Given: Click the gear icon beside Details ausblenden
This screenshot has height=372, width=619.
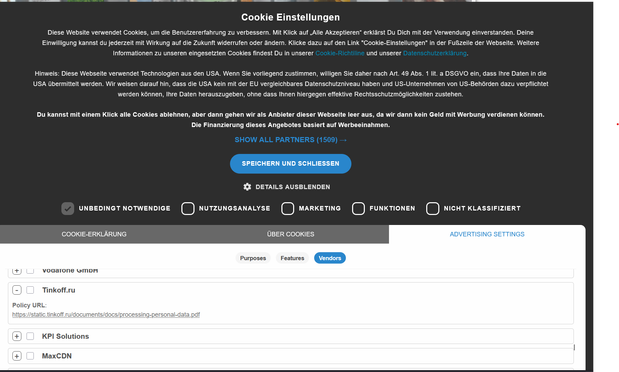Looking at the screenshot, I should point(247,187).
